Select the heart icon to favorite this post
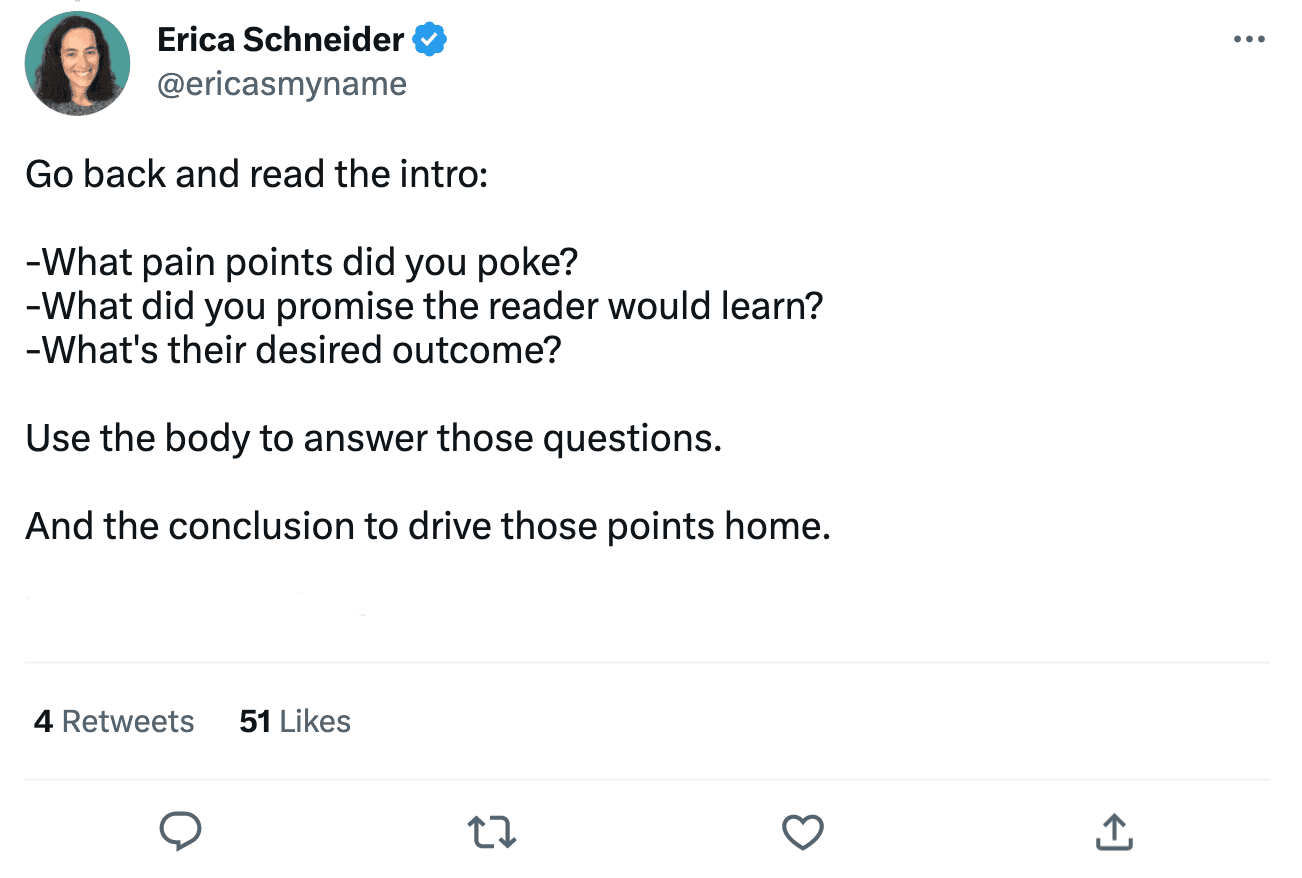The height and width of the screenshot is (878, 1302). [x=802, y=831]
